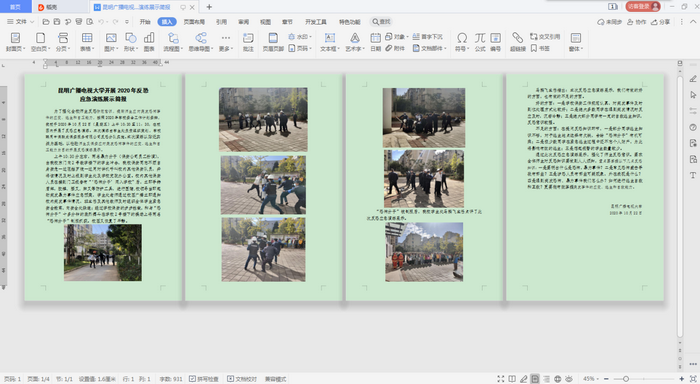This screenshot has height=384, width=700.
Task: Click the zoom in plus button
Action: (681, 379)
